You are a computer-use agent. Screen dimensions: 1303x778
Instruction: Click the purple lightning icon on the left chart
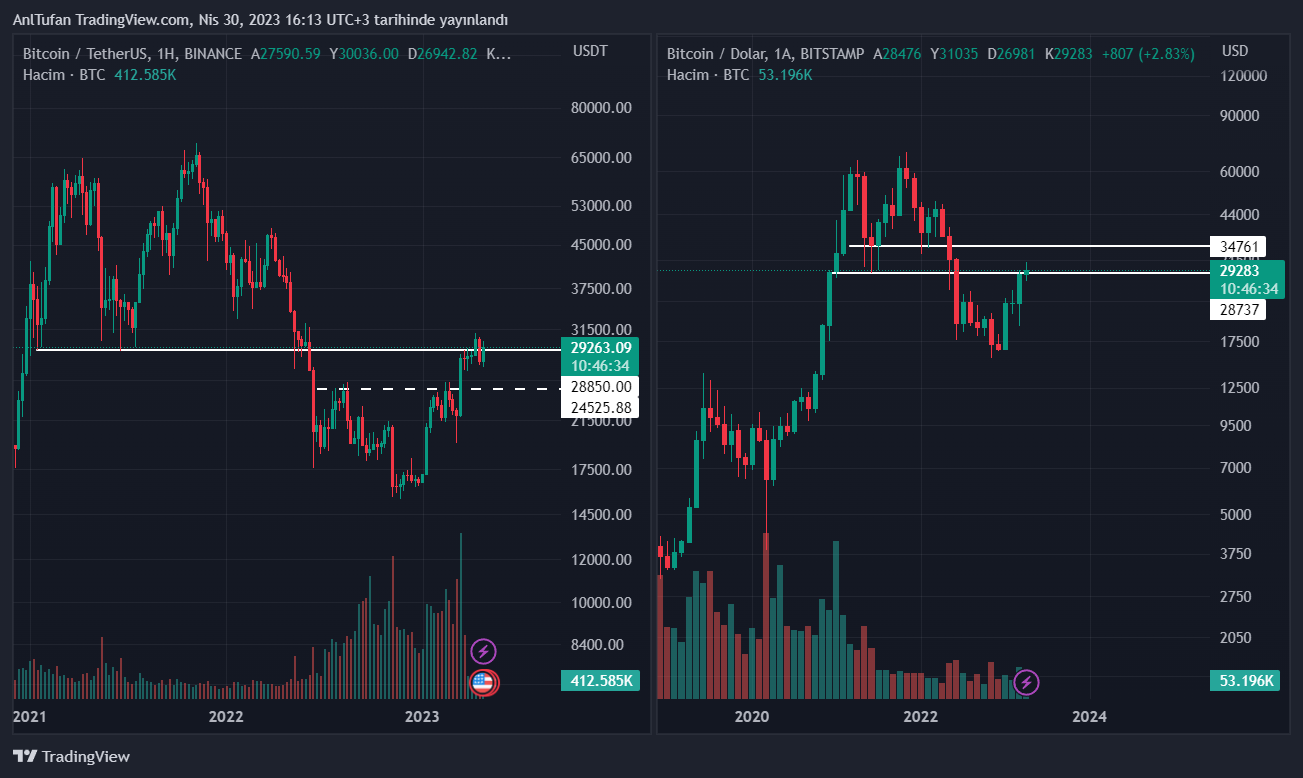[x=484, y=652]
